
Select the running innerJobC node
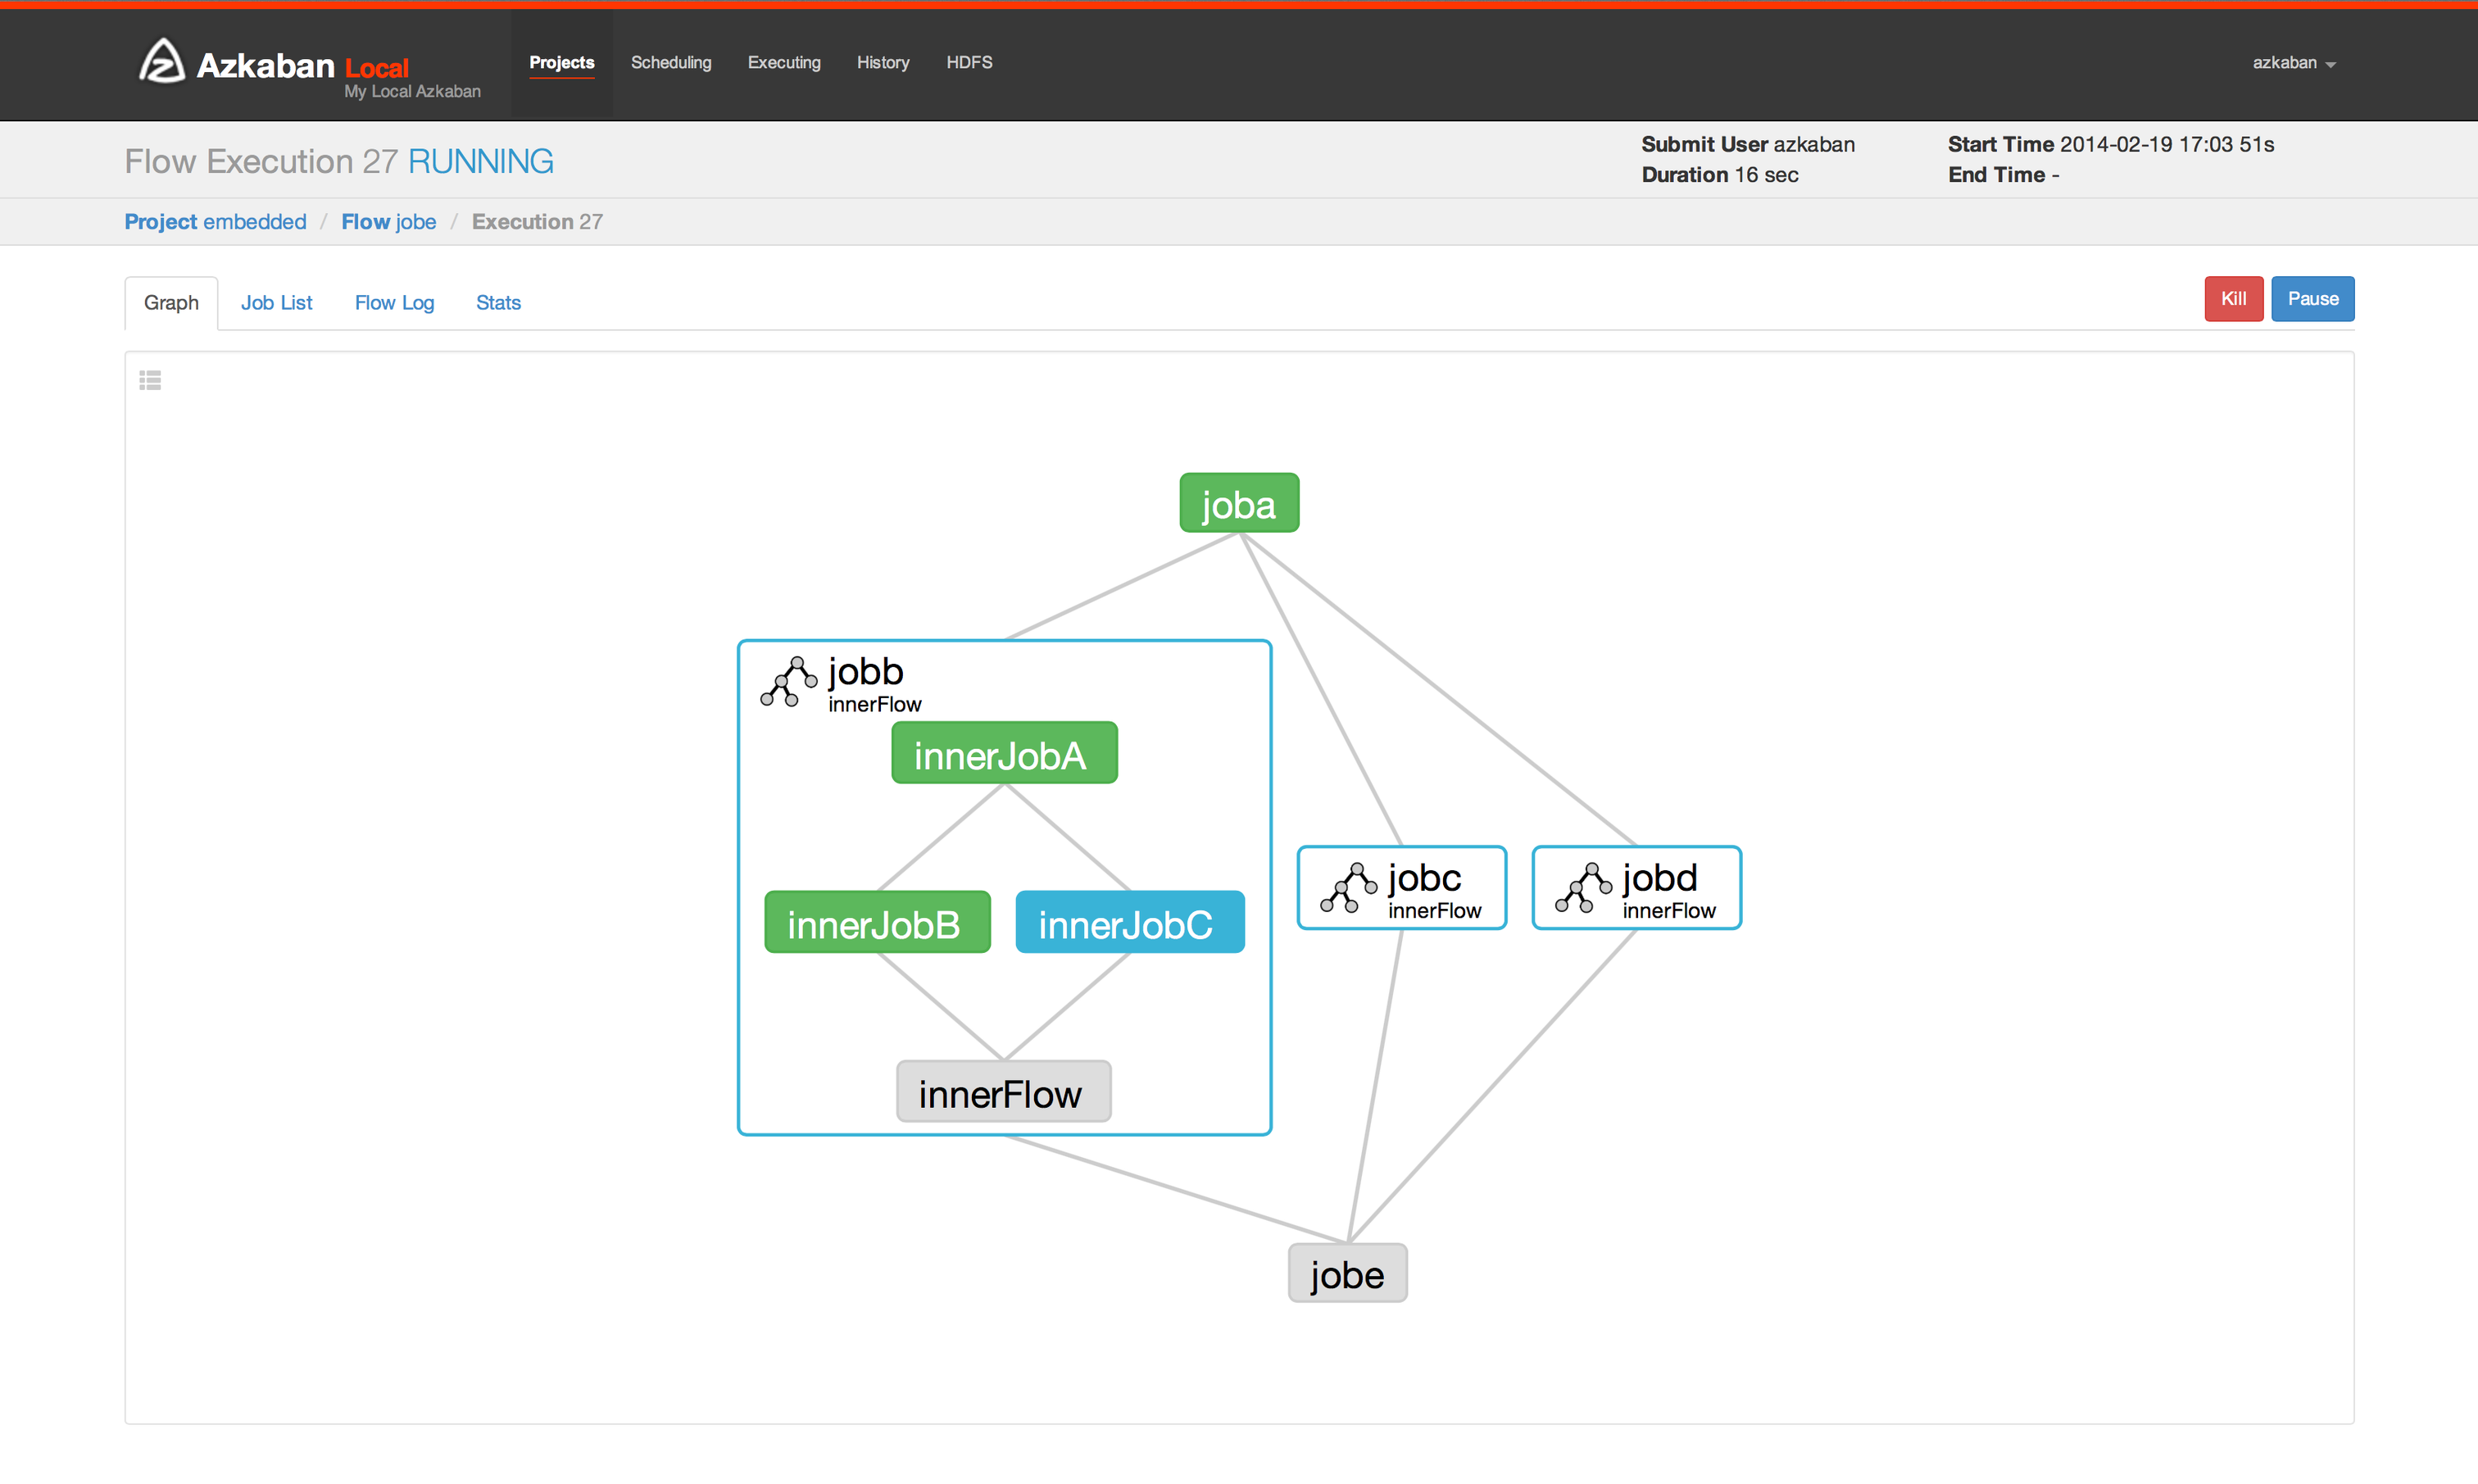pyautogui.click(x=1129, y=924)
